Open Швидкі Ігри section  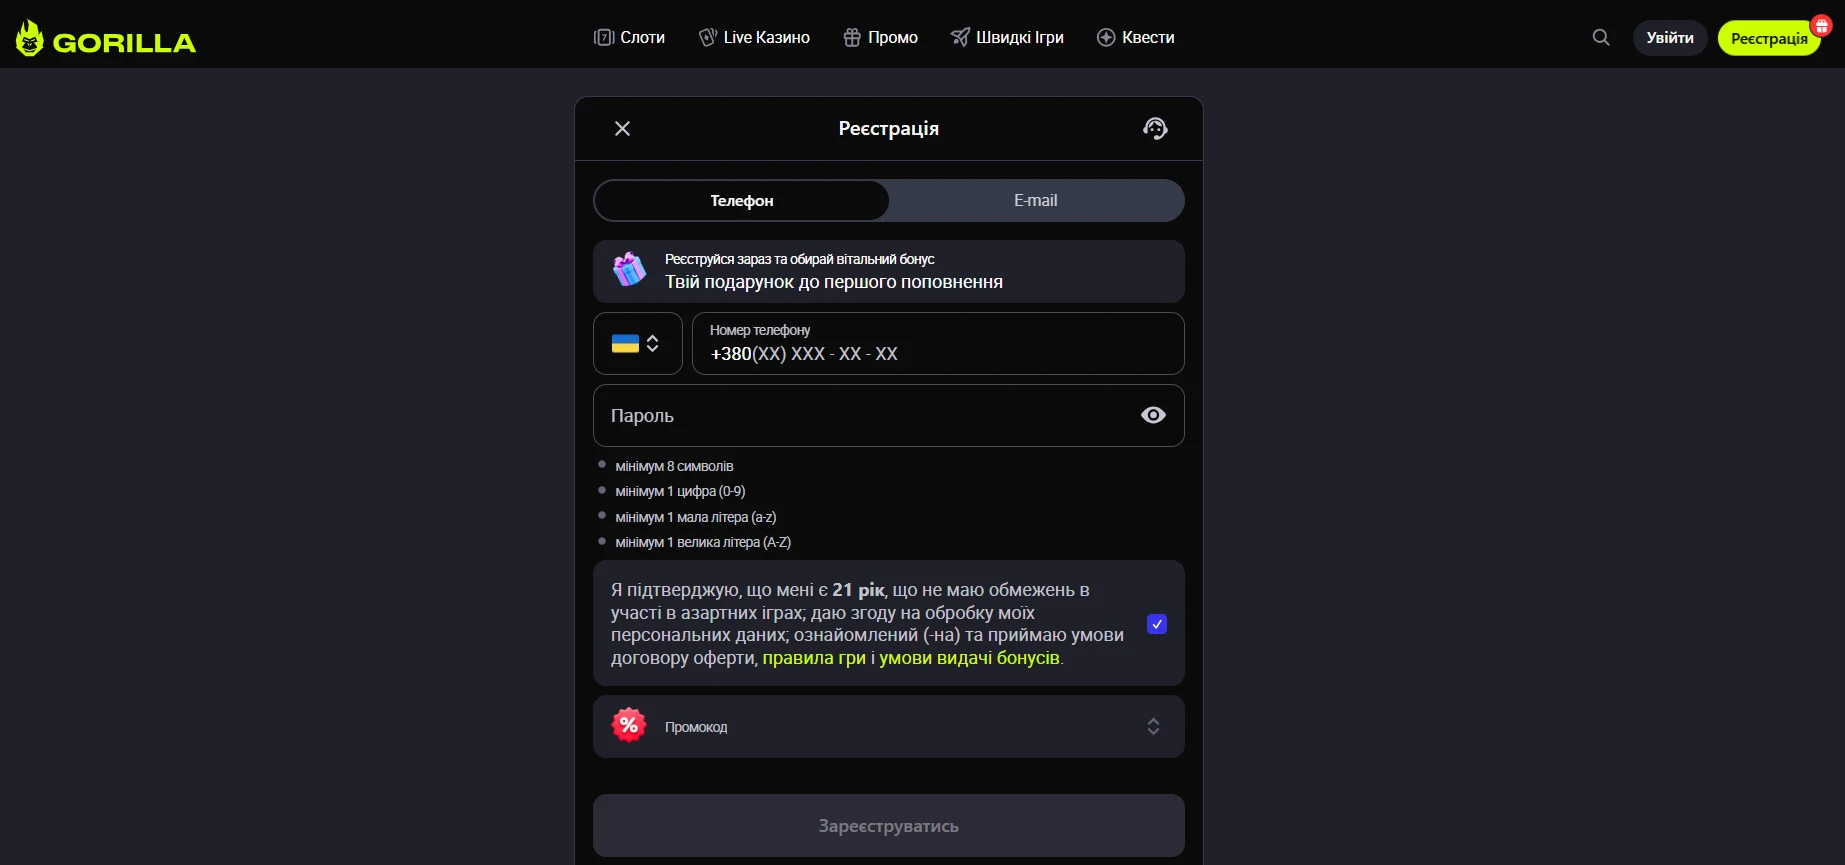pos(1007,37)
